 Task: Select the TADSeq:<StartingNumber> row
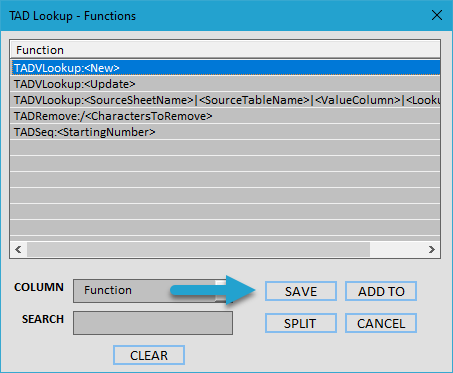225,132
